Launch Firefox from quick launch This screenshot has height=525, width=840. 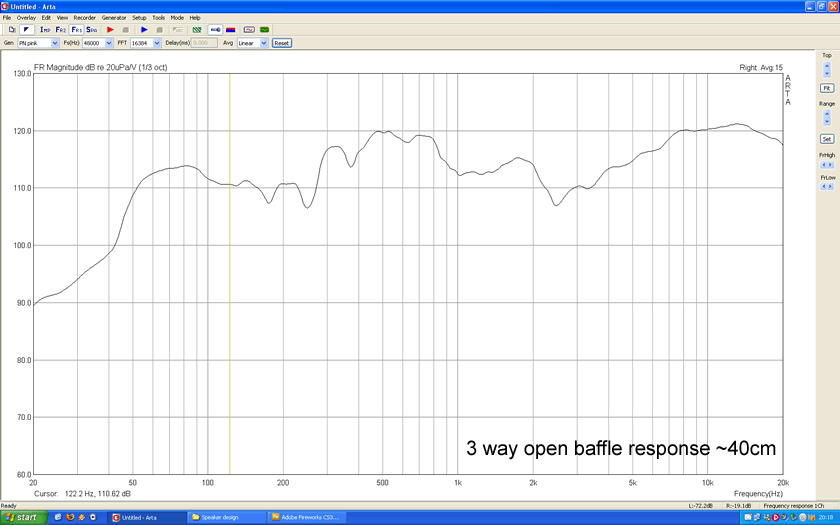70,518
